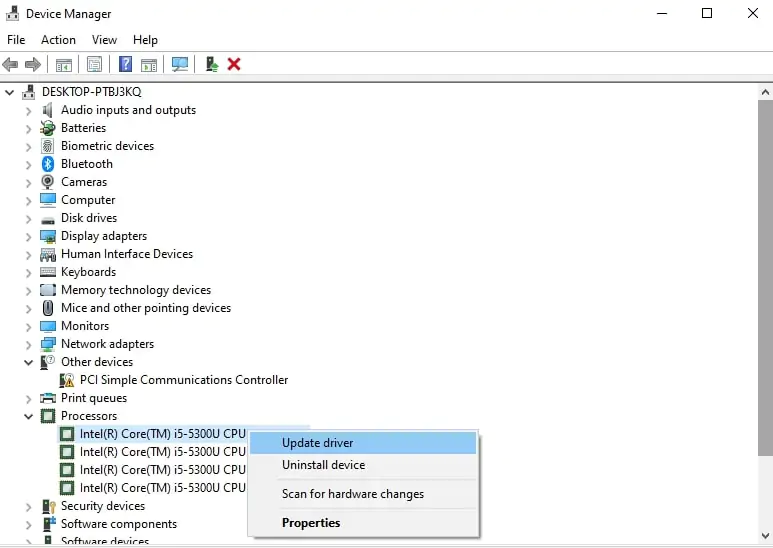Image resolution: width=773 pixels, height=548 pixels.
Task: Click Show/Hide Console Tree toolbar icon
Action: (64, 64)
